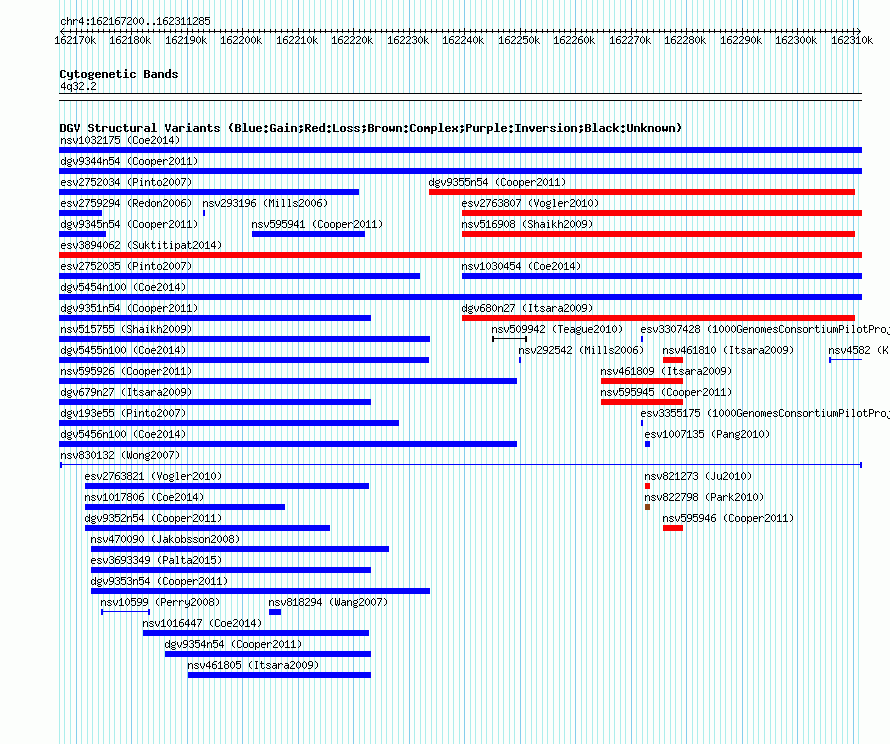Select the dgv9344n54 (Cooper2011) label
890x744 pixels.
[129, 161]
